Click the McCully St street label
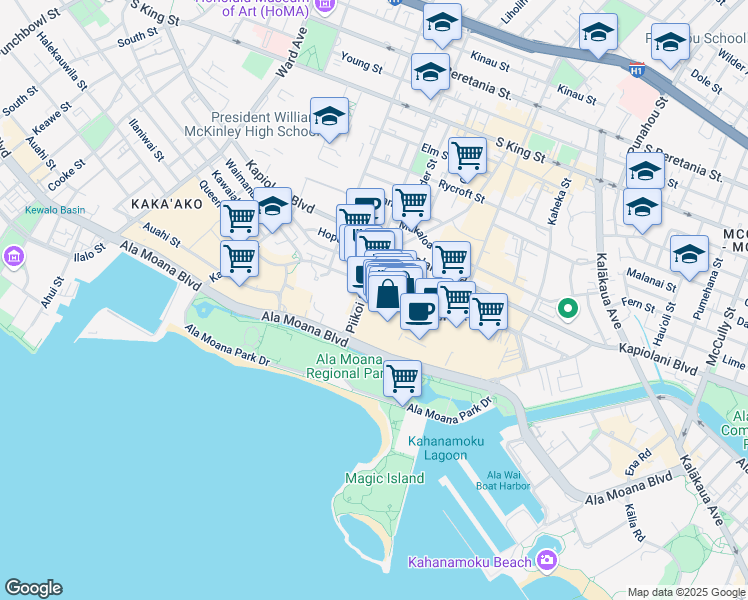 pos(721,337)
